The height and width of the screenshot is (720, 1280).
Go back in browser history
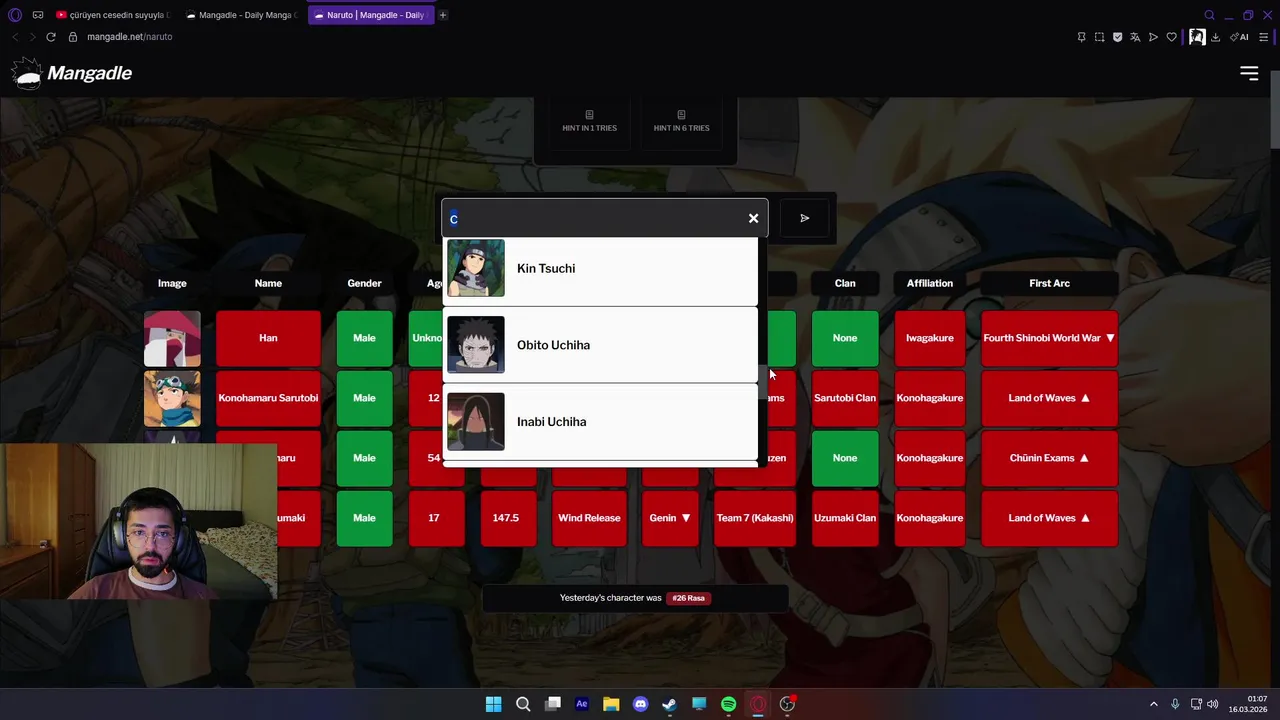tap(15, 37)
